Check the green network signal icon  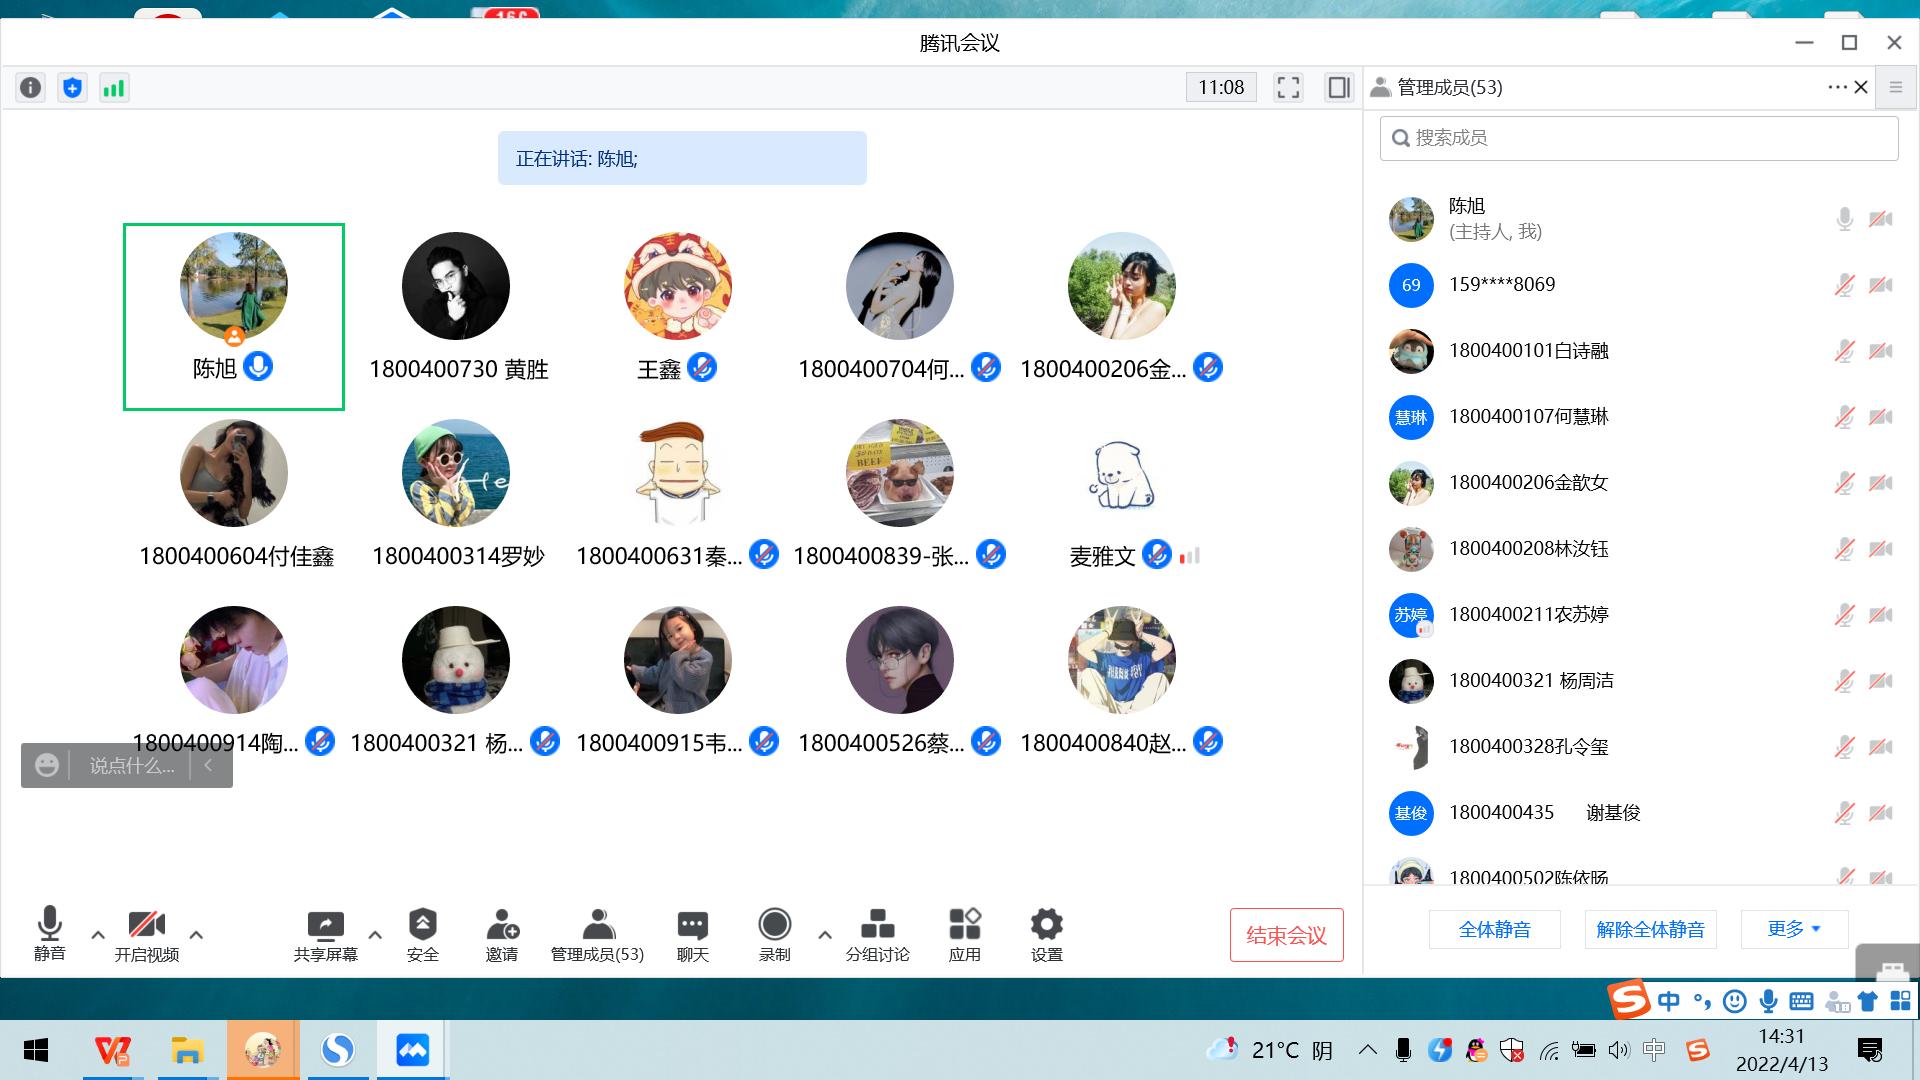(x=114, y=88)
